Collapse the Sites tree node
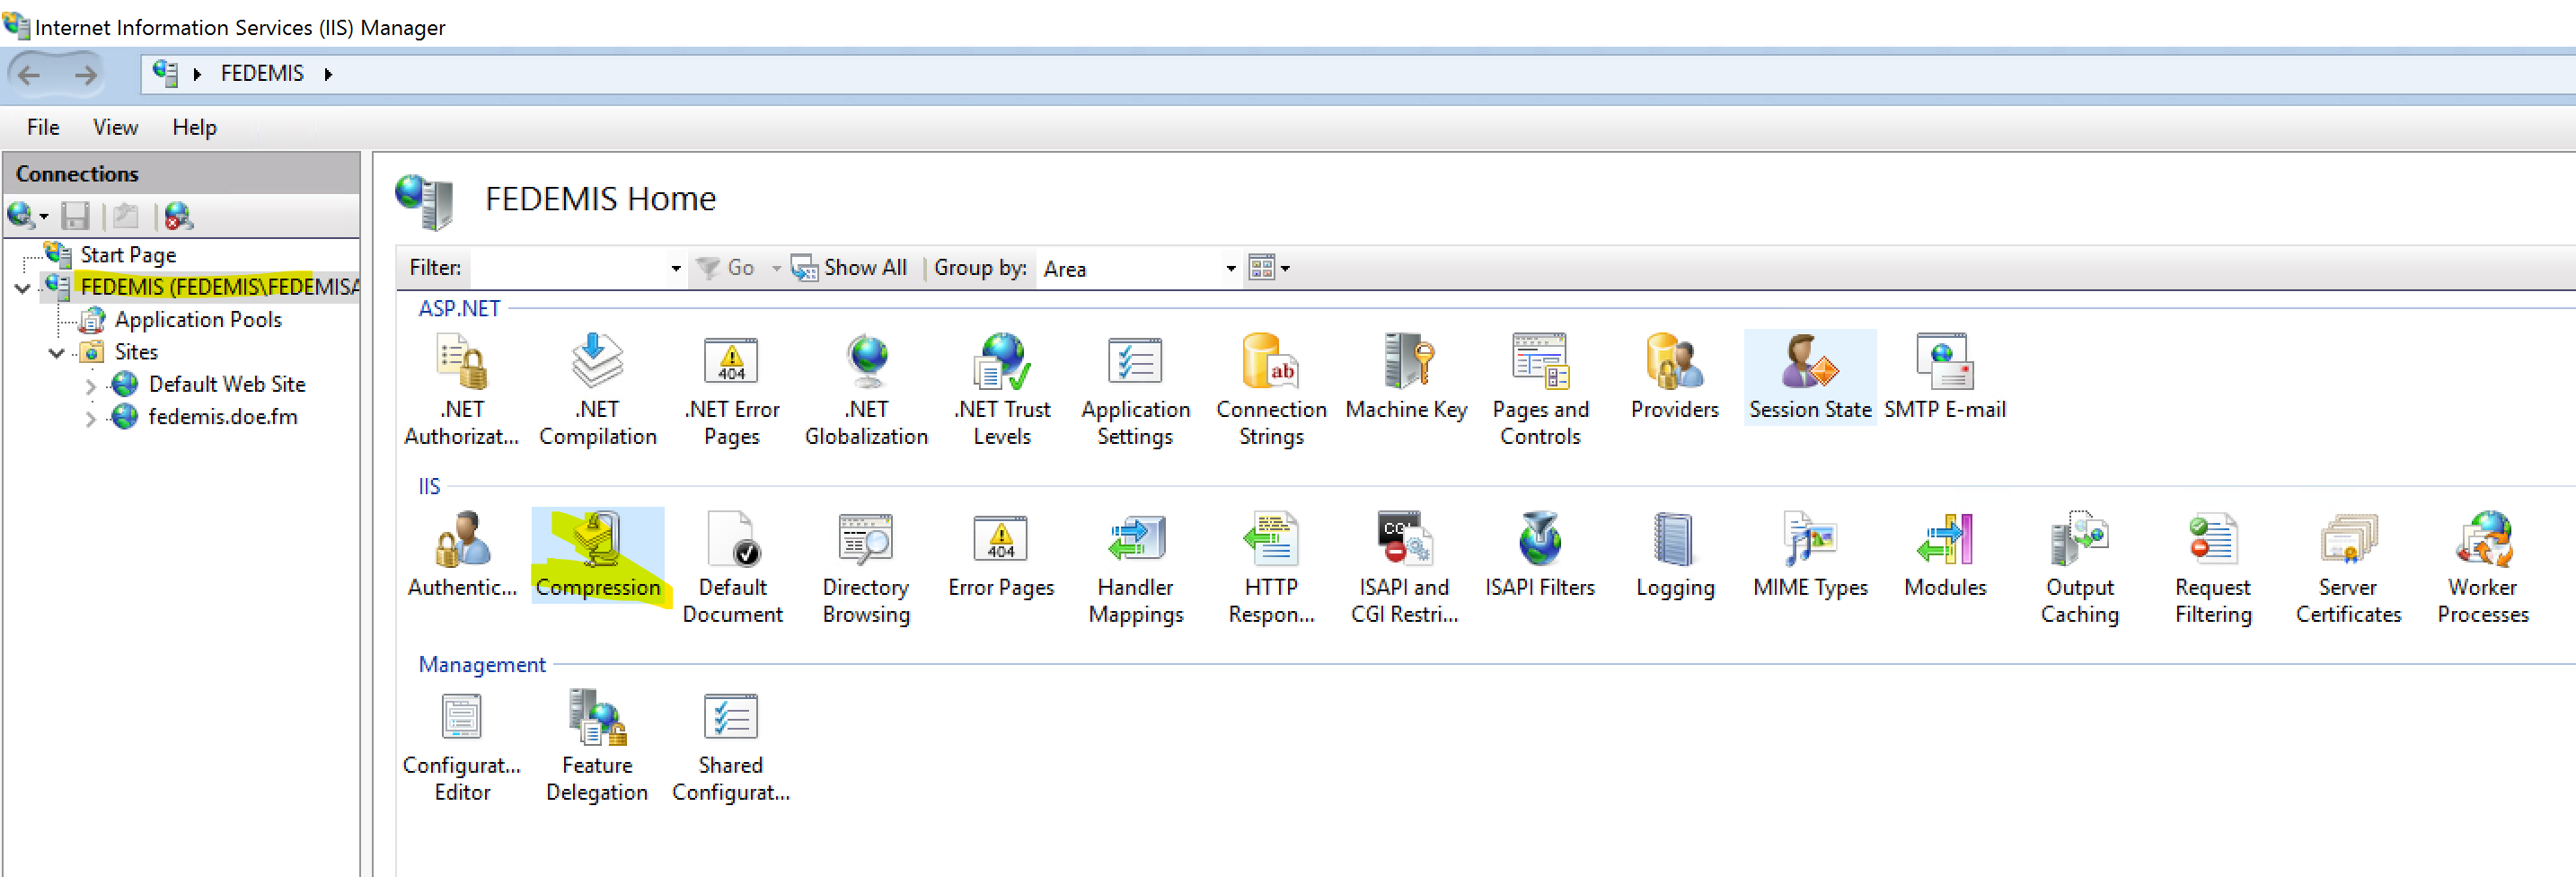The width and height of the screenshot is (2576, 877). (x=57, y=353)
